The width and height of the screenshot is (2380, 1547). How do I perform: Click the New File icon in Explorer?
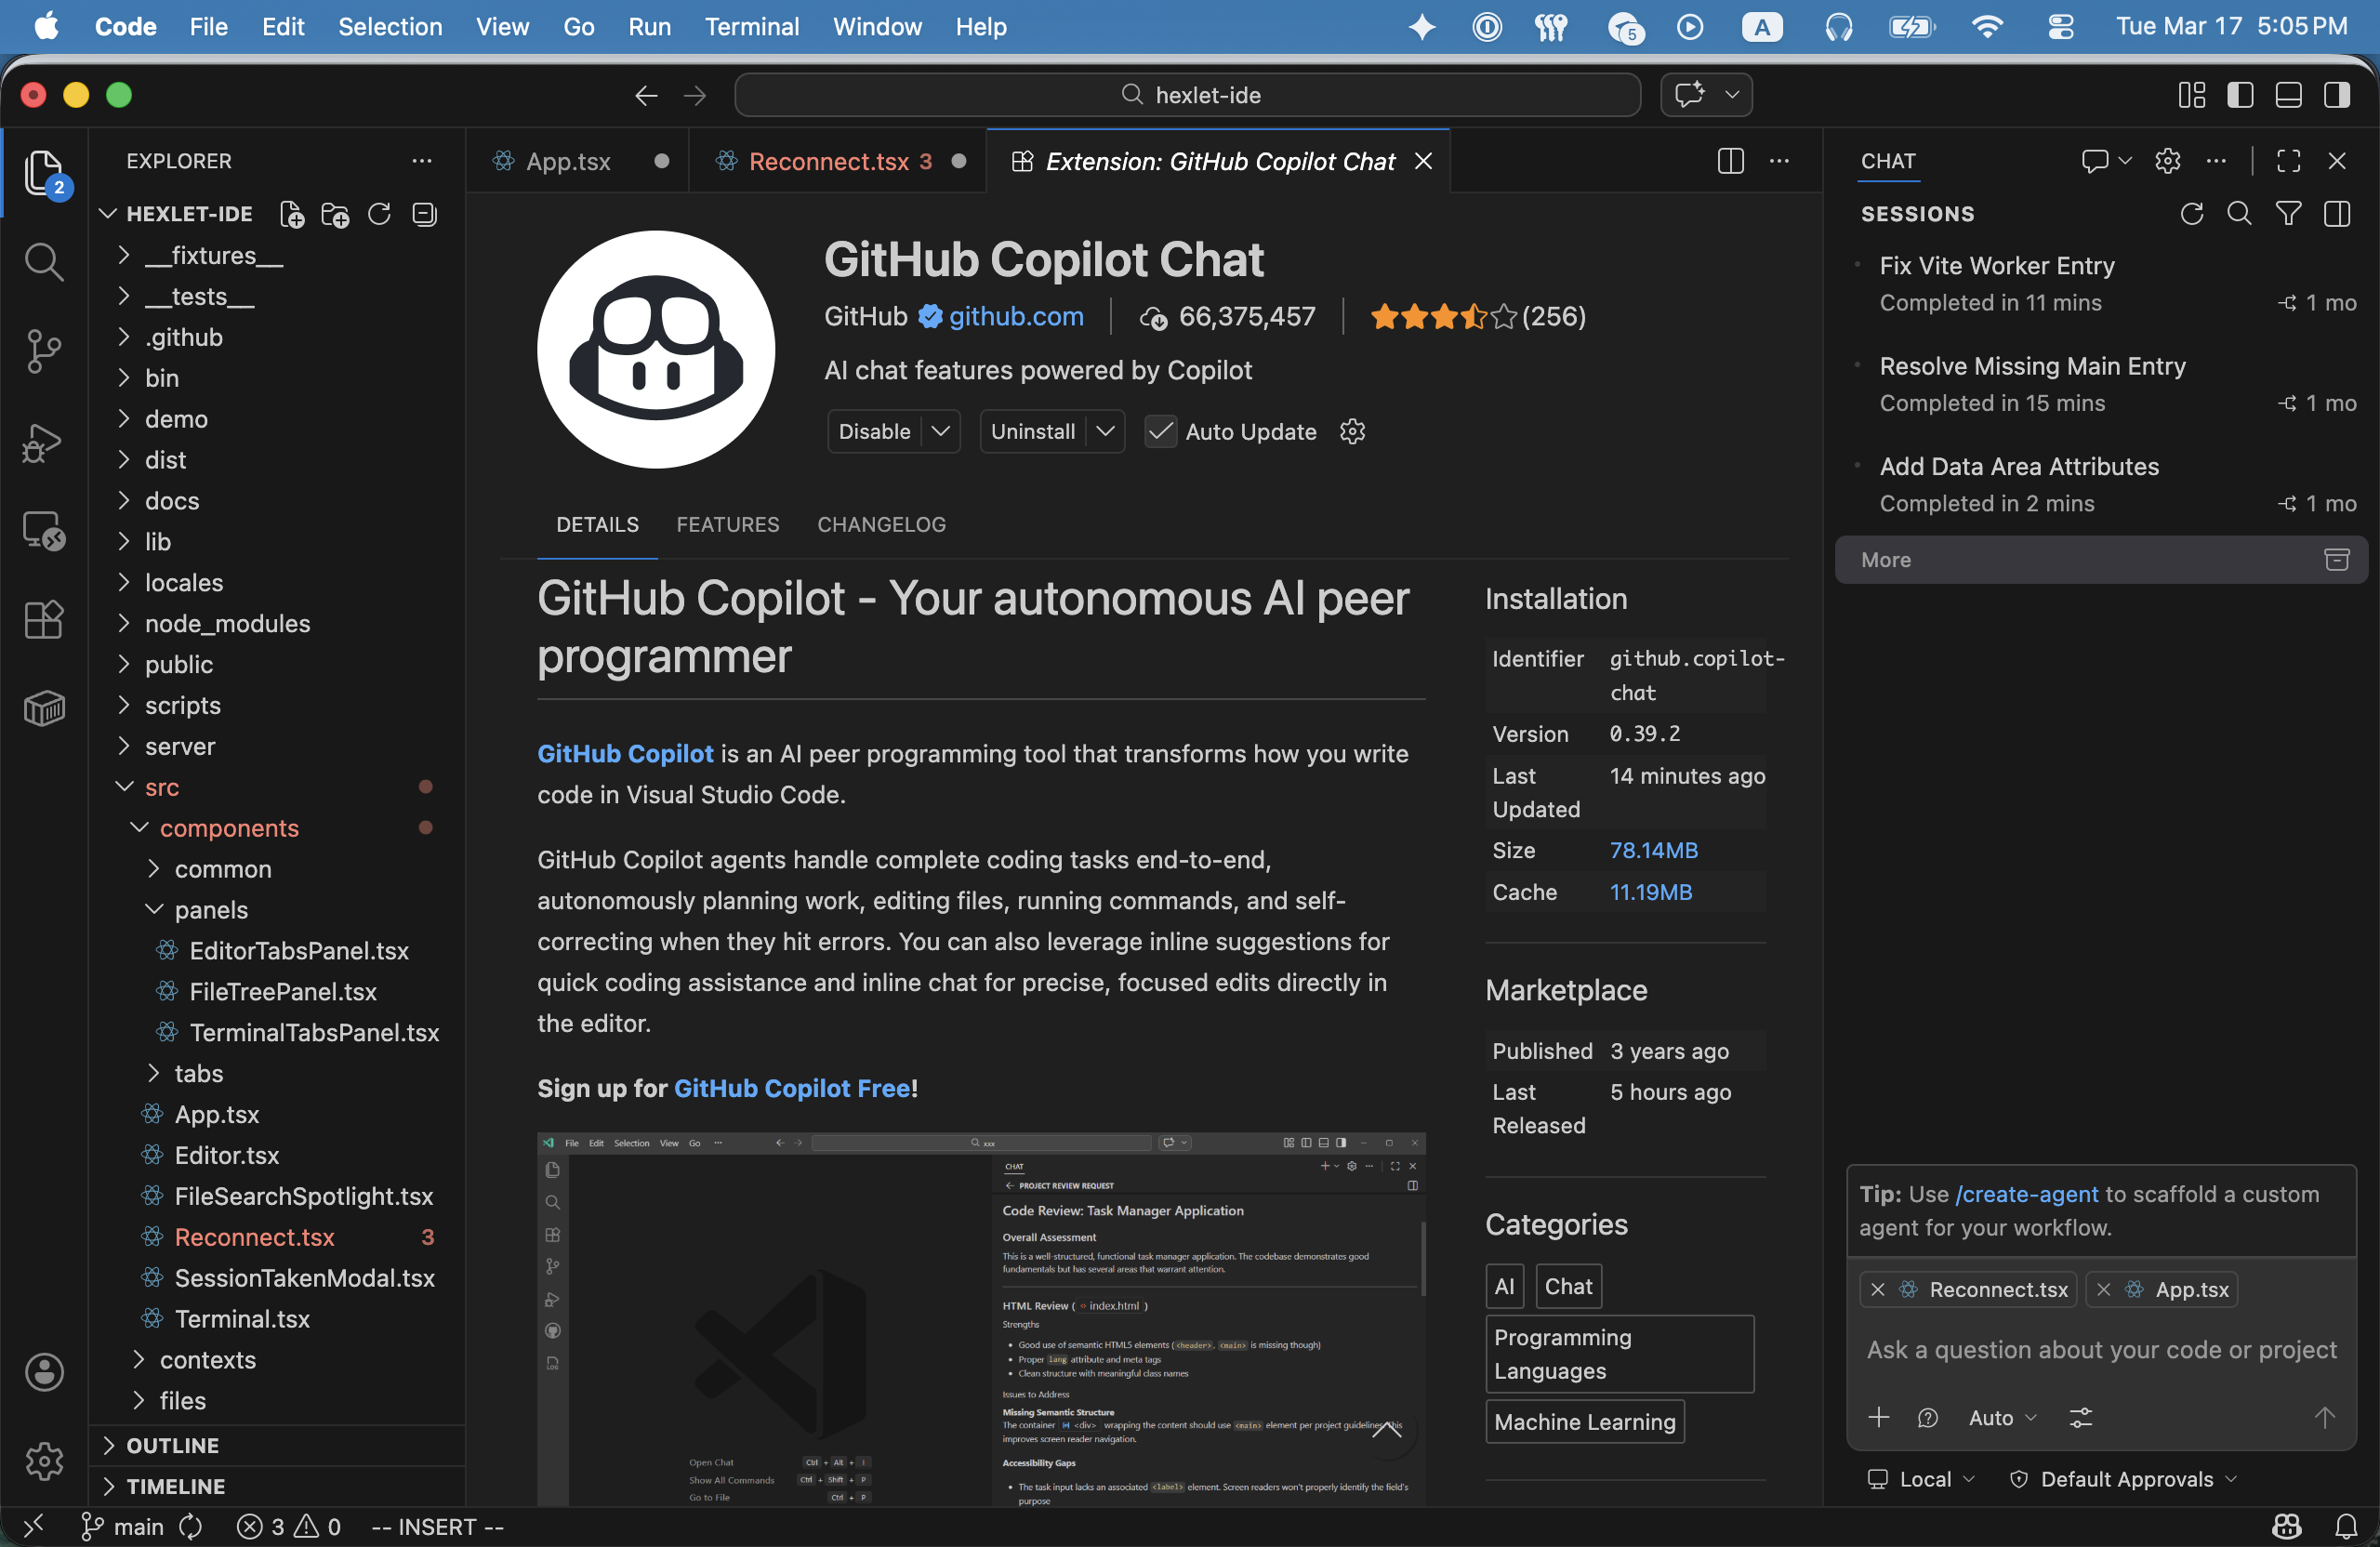[291, 214]
